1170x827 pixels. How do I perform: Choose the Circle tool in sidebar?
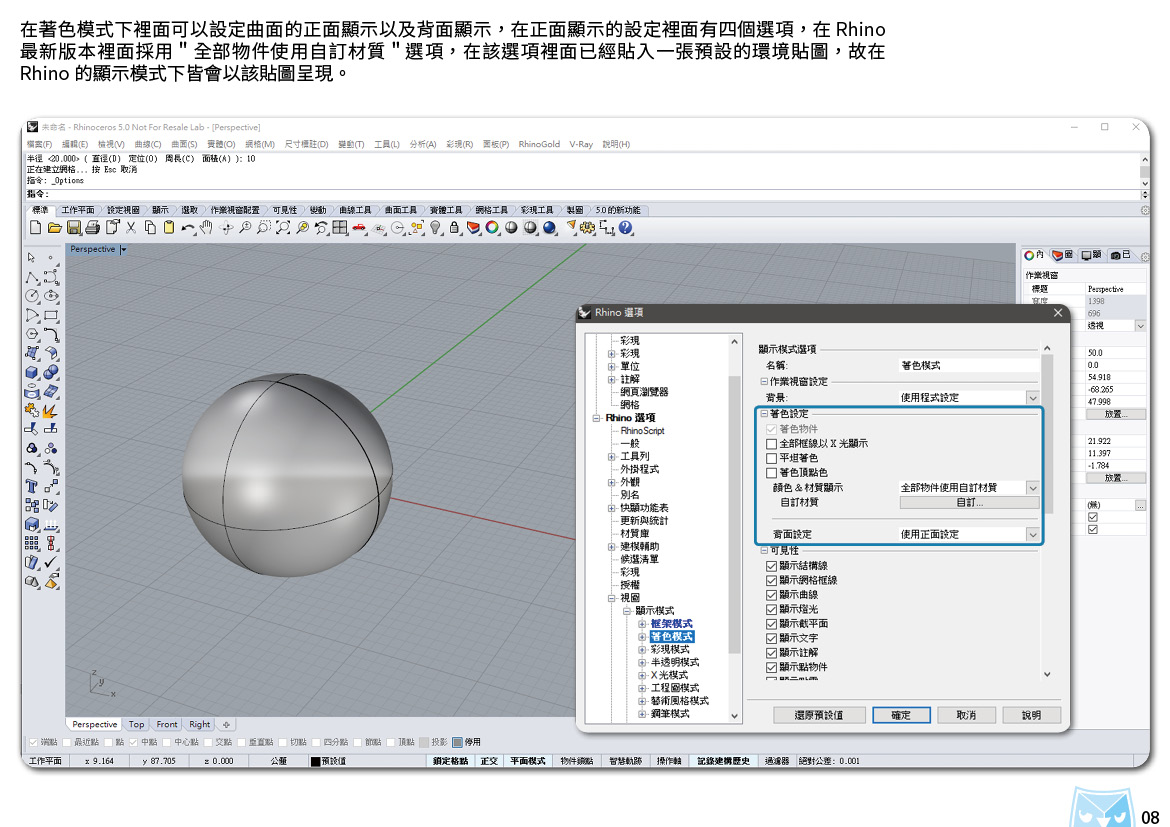31,296
